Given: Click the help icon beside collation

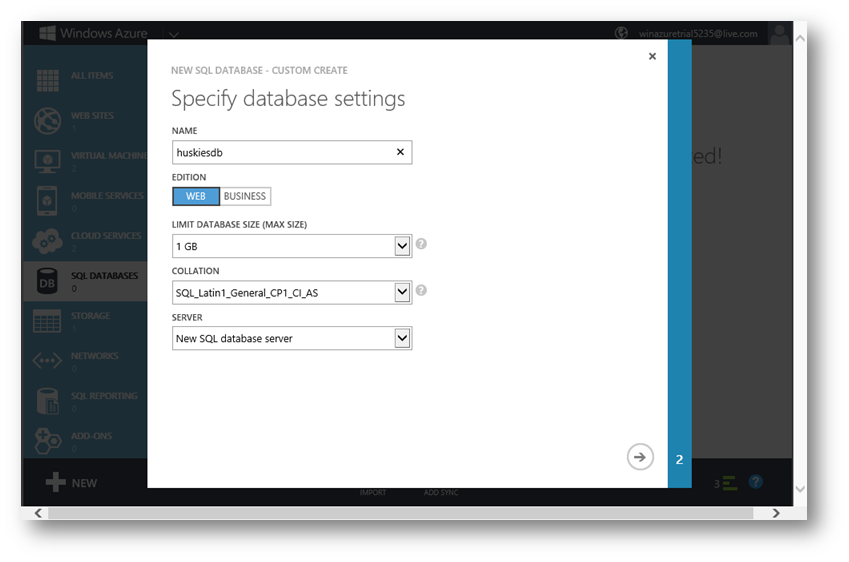Looking at the screenshot, I should [421, 291].
